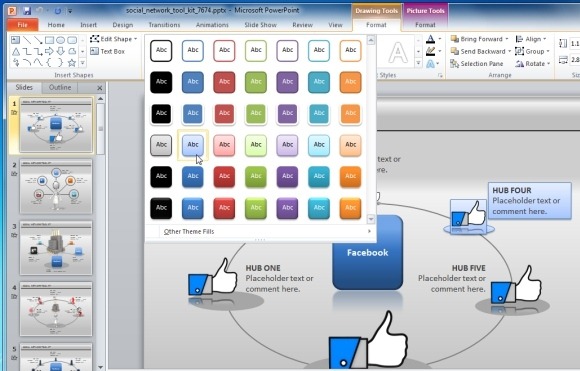This screenshot has width=580, height=371.
Task: Click the Text Fill letter A icon
Action: point(430,39)
